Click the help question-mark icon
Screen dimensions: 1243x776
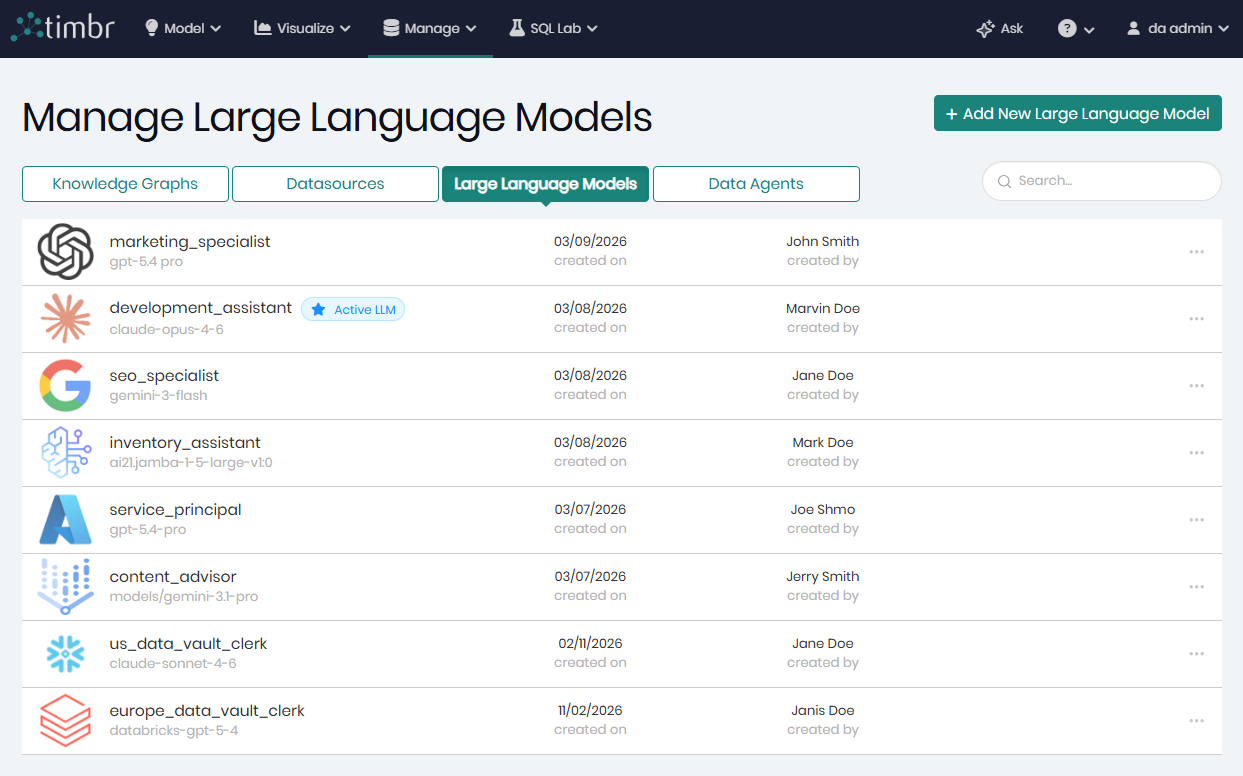pyautogui.click(x=1068, y=28)
